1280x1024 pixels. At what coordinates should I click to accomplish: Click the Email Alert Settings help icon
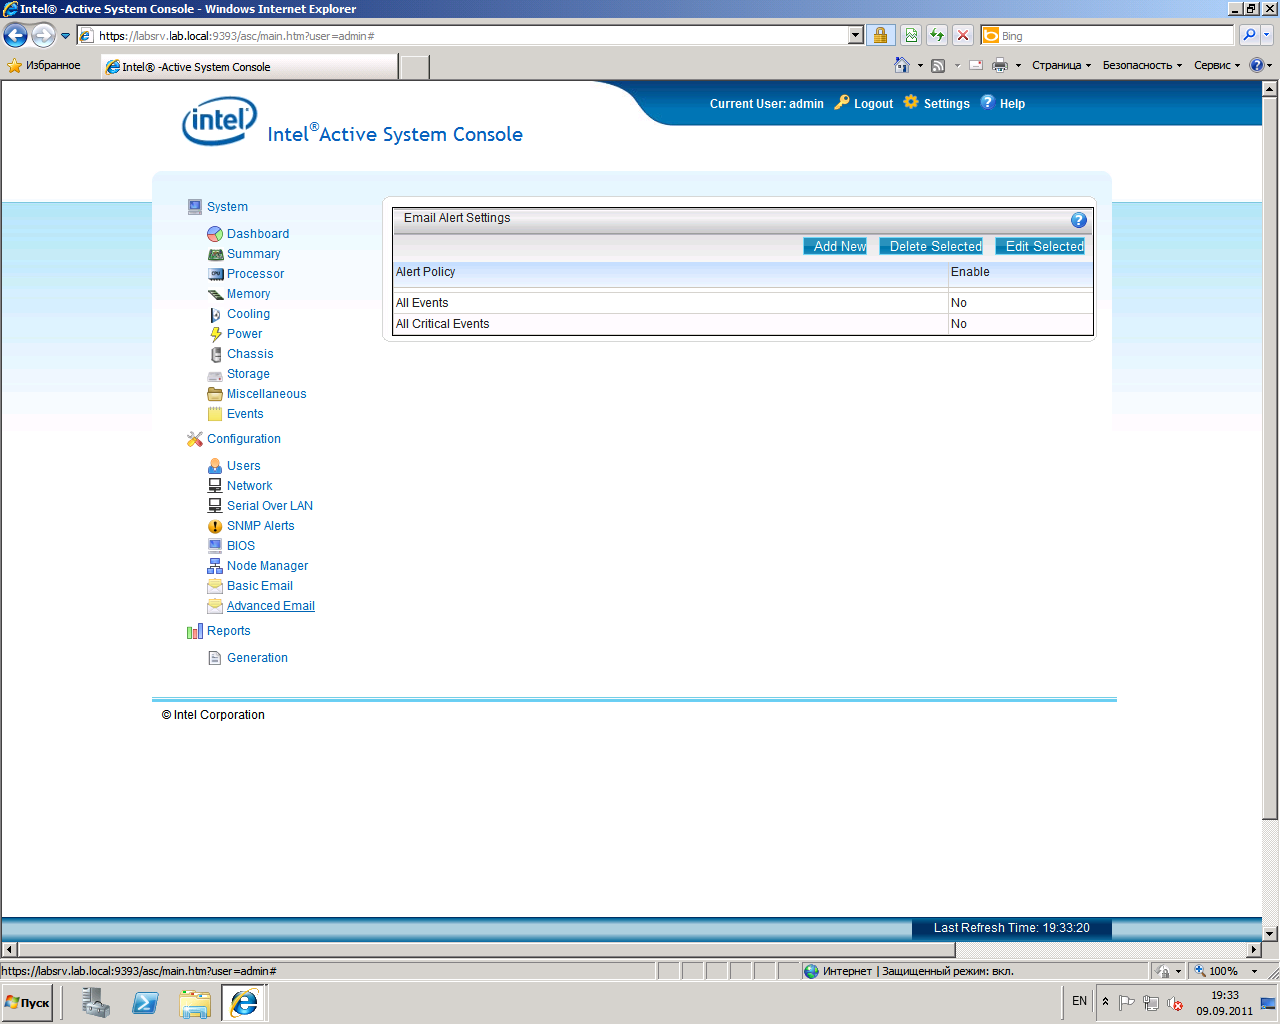[1078, 220]
